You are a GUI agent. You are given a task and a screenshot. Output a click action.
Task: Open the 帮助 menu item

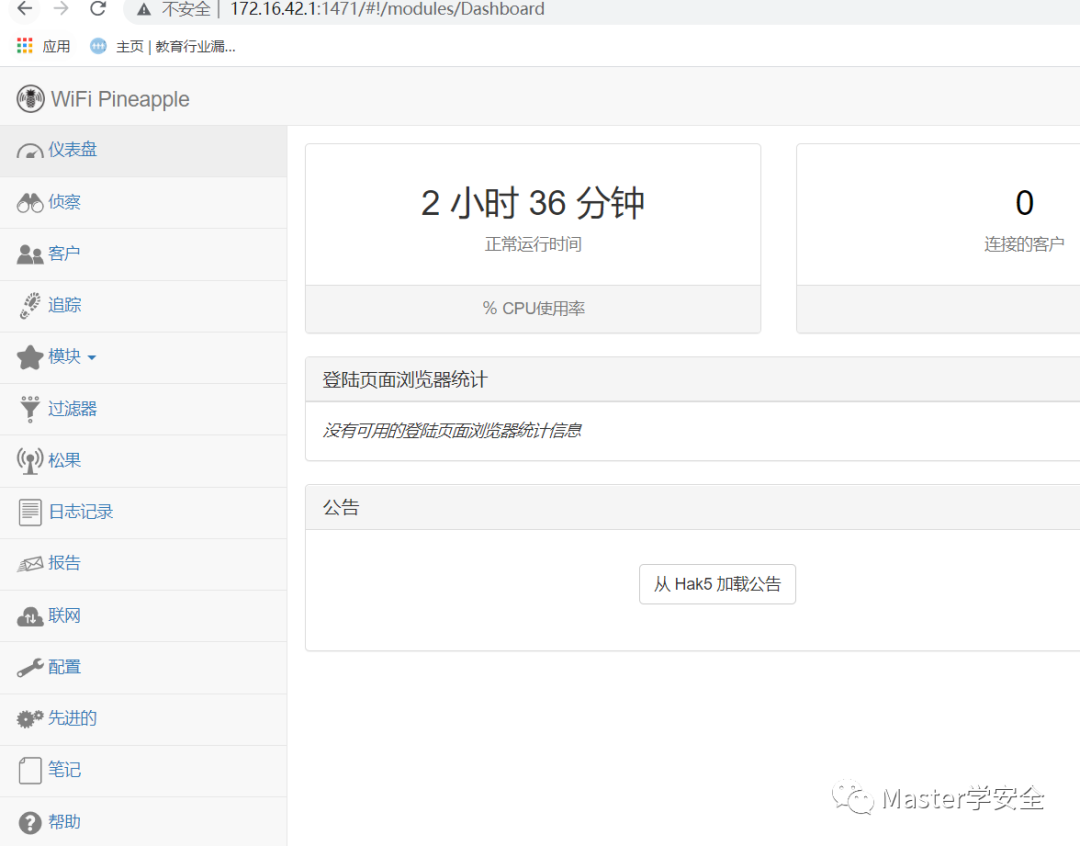click(x=143, y=821)
